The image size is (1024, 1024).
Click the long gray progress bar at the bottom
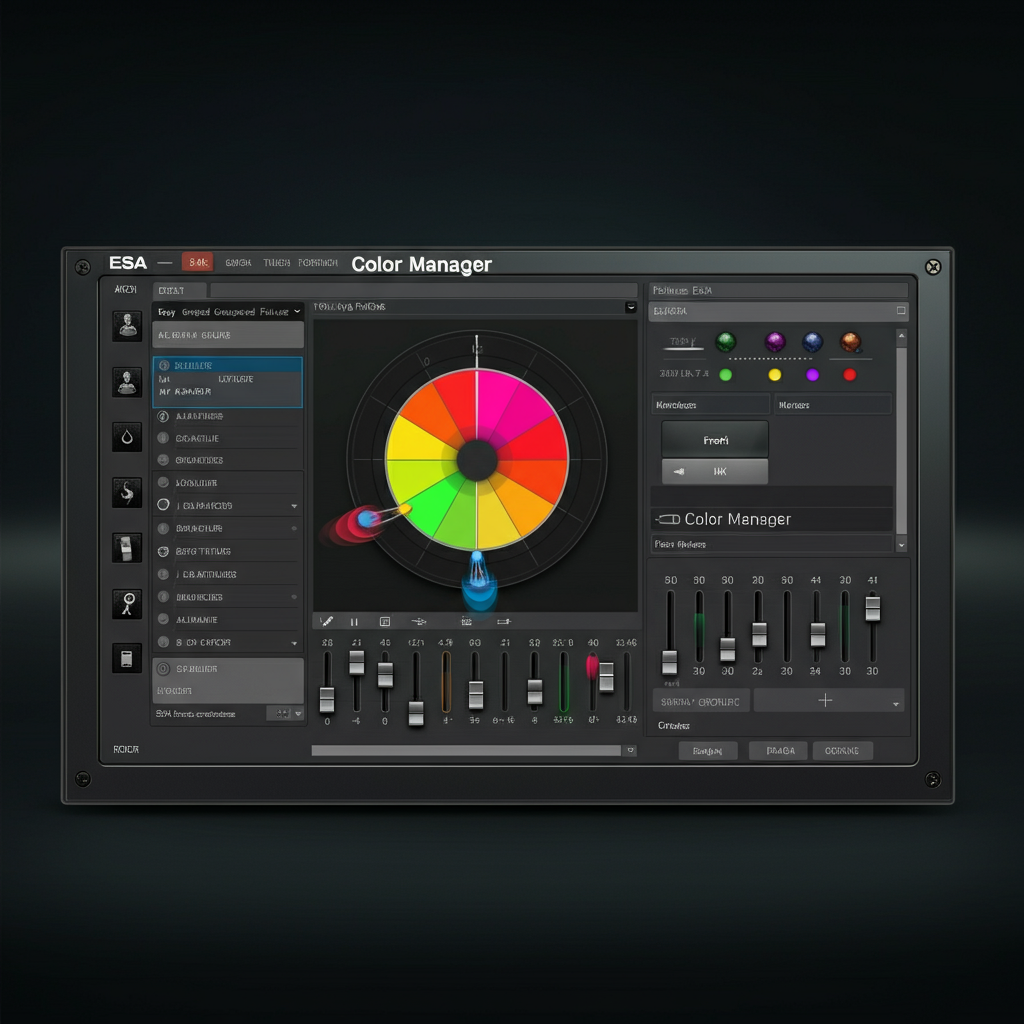(x=466, y=750)
